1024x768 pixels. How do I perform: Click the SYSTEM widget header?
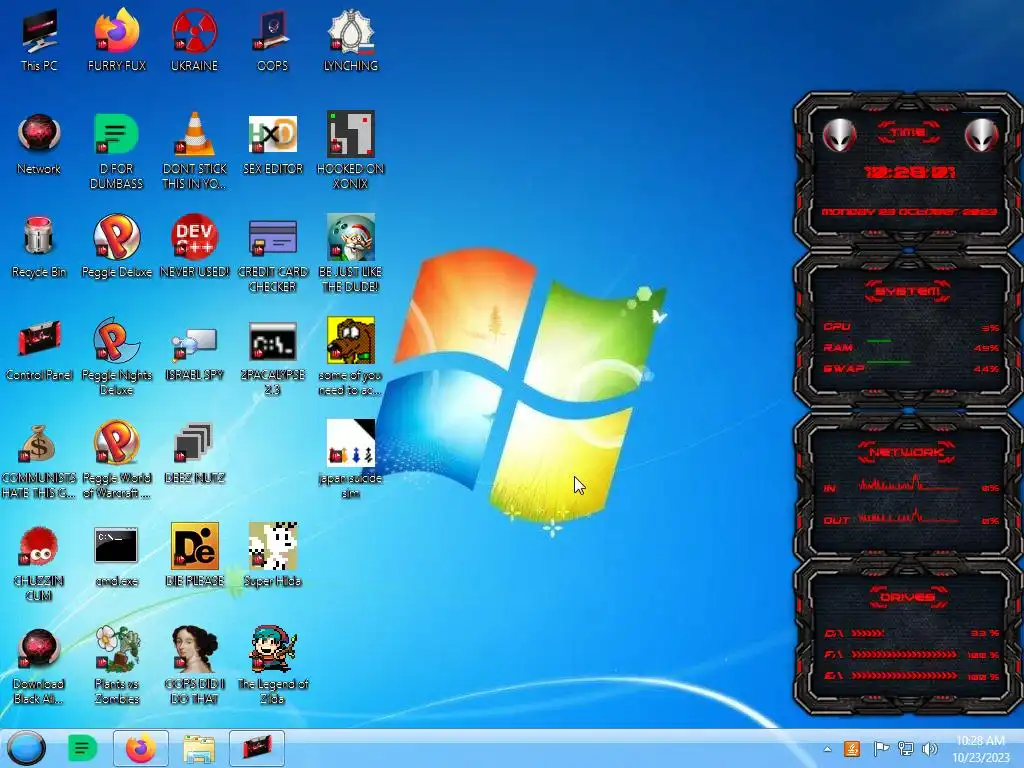pos(908,291)
